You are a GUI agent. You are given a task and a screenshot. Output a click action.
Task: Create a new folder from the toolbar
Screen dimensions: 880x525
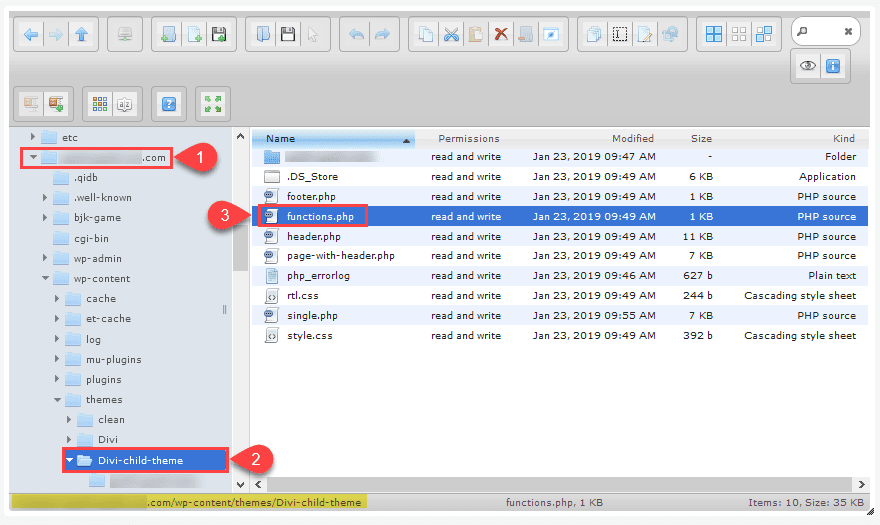pyautogui.click(x=169, y=34)
